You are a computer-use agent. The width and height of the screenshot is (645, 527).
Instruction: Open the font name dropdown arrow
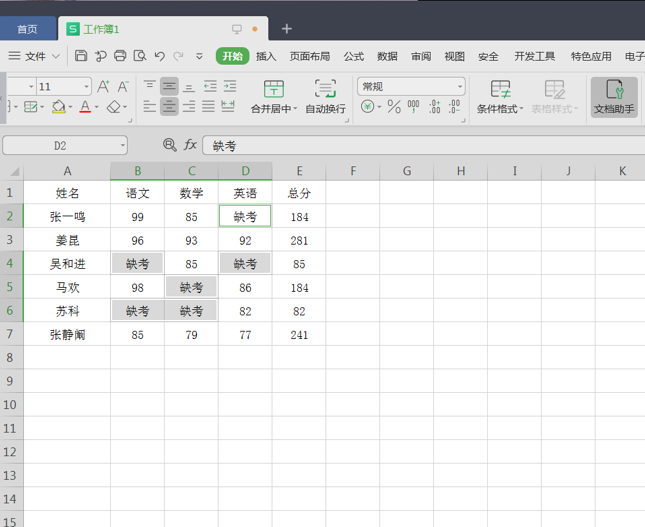[31, 86]
